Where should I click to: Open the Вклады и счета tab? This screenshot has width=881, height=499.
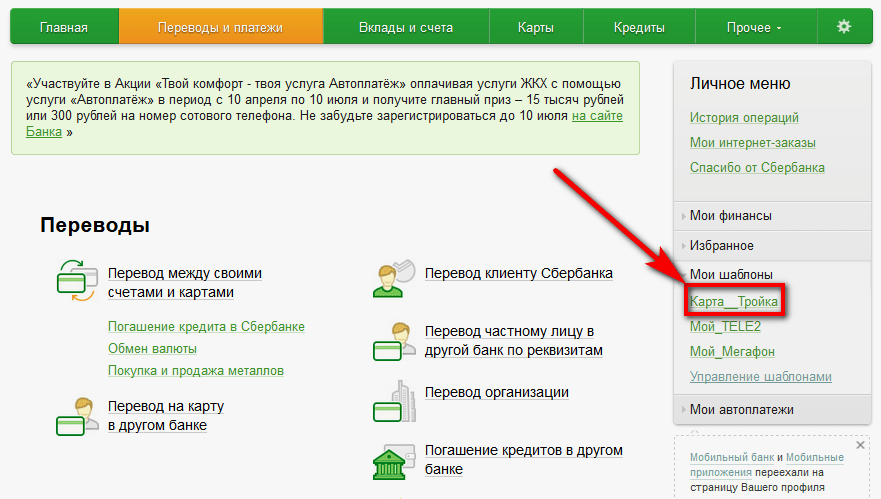[x=405, y=27]
